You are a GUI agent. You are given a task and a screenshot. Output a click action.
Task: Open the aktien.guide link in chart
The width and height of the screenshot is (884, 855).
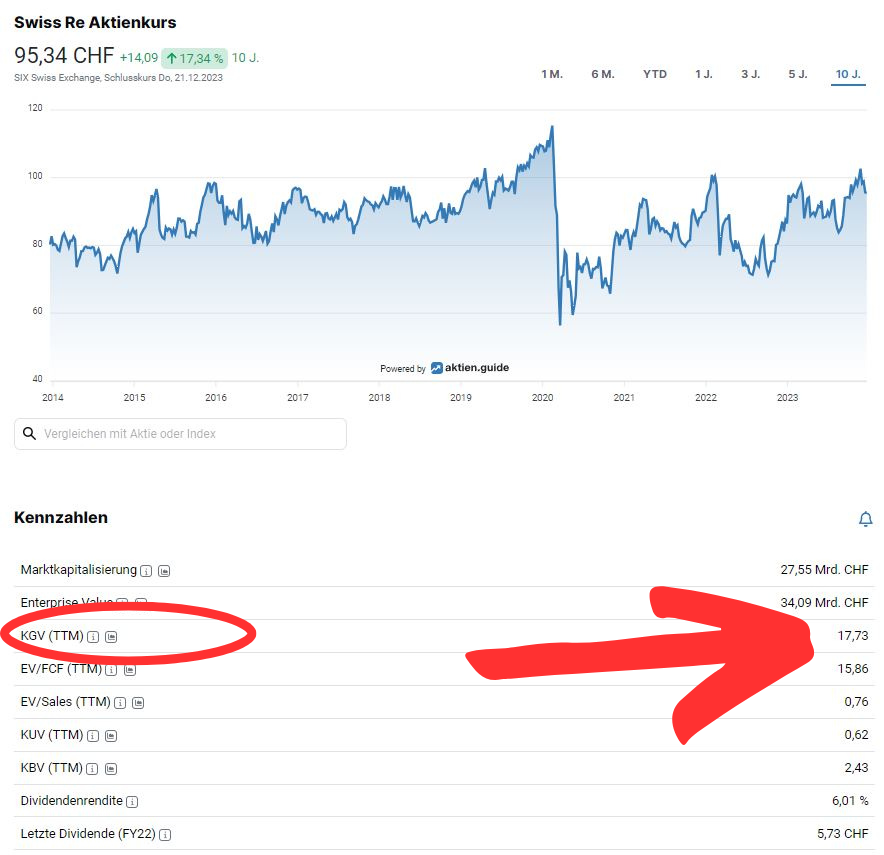470,368
